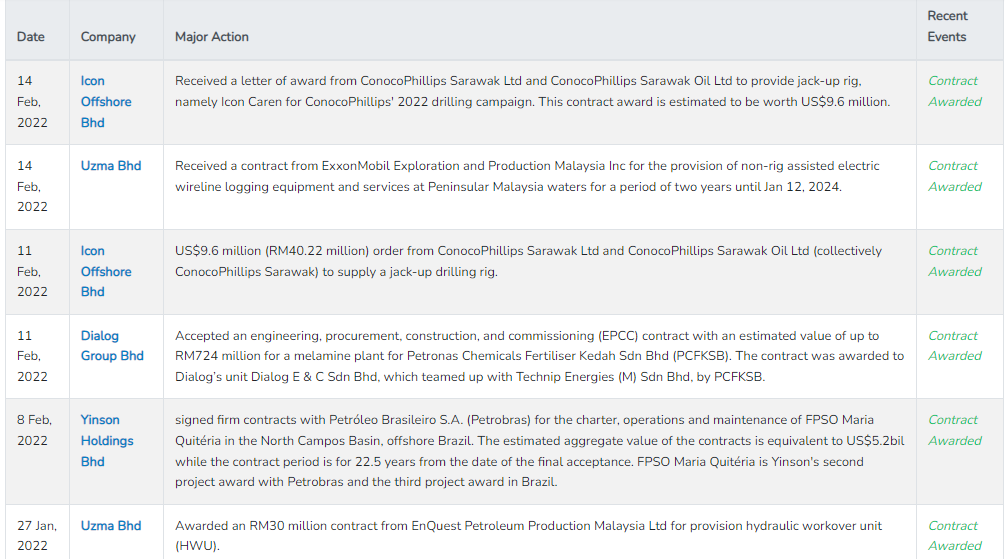Open the Dialog Group Bhd company link
The width and height of the screenshot is (1005, 559).
click(x=112, y=346)
